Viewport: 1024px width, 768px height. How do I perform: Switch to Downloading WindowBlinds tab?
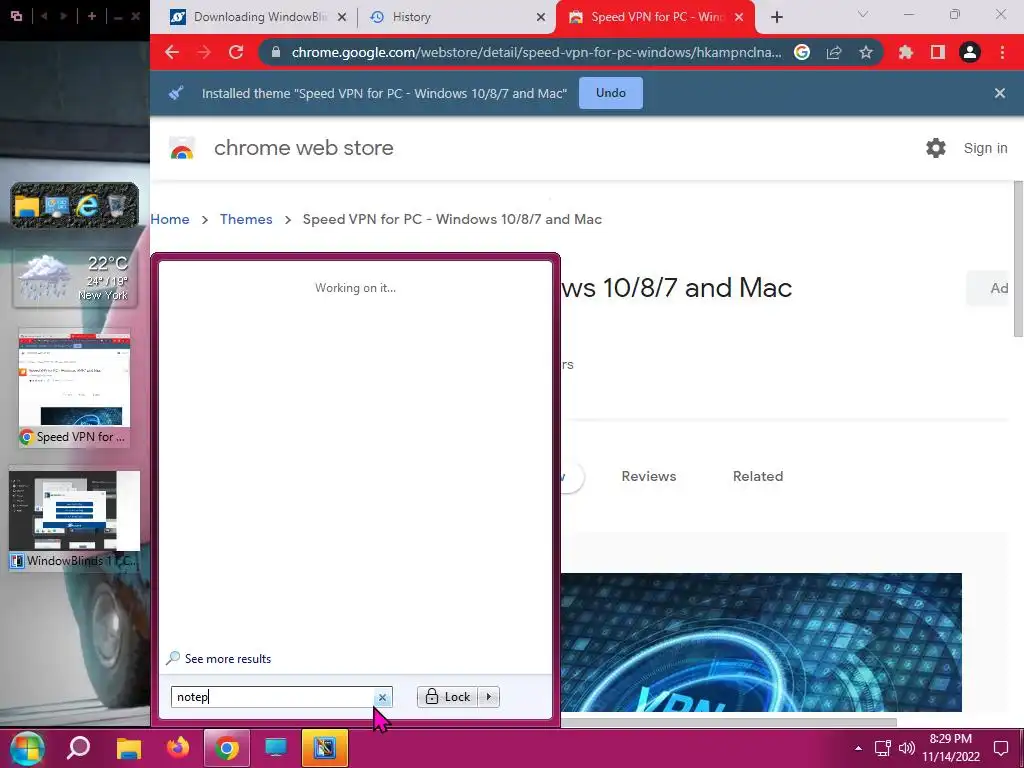(258, 17)
